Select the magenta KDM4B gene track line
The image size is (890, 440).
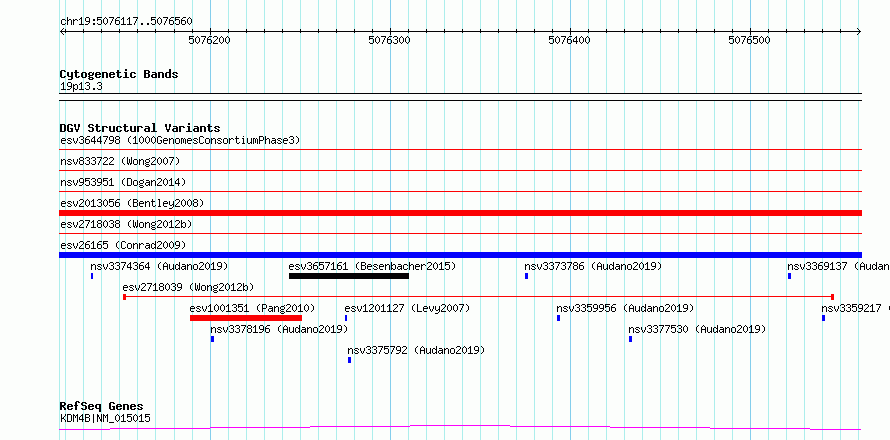[x=460, y=427]
